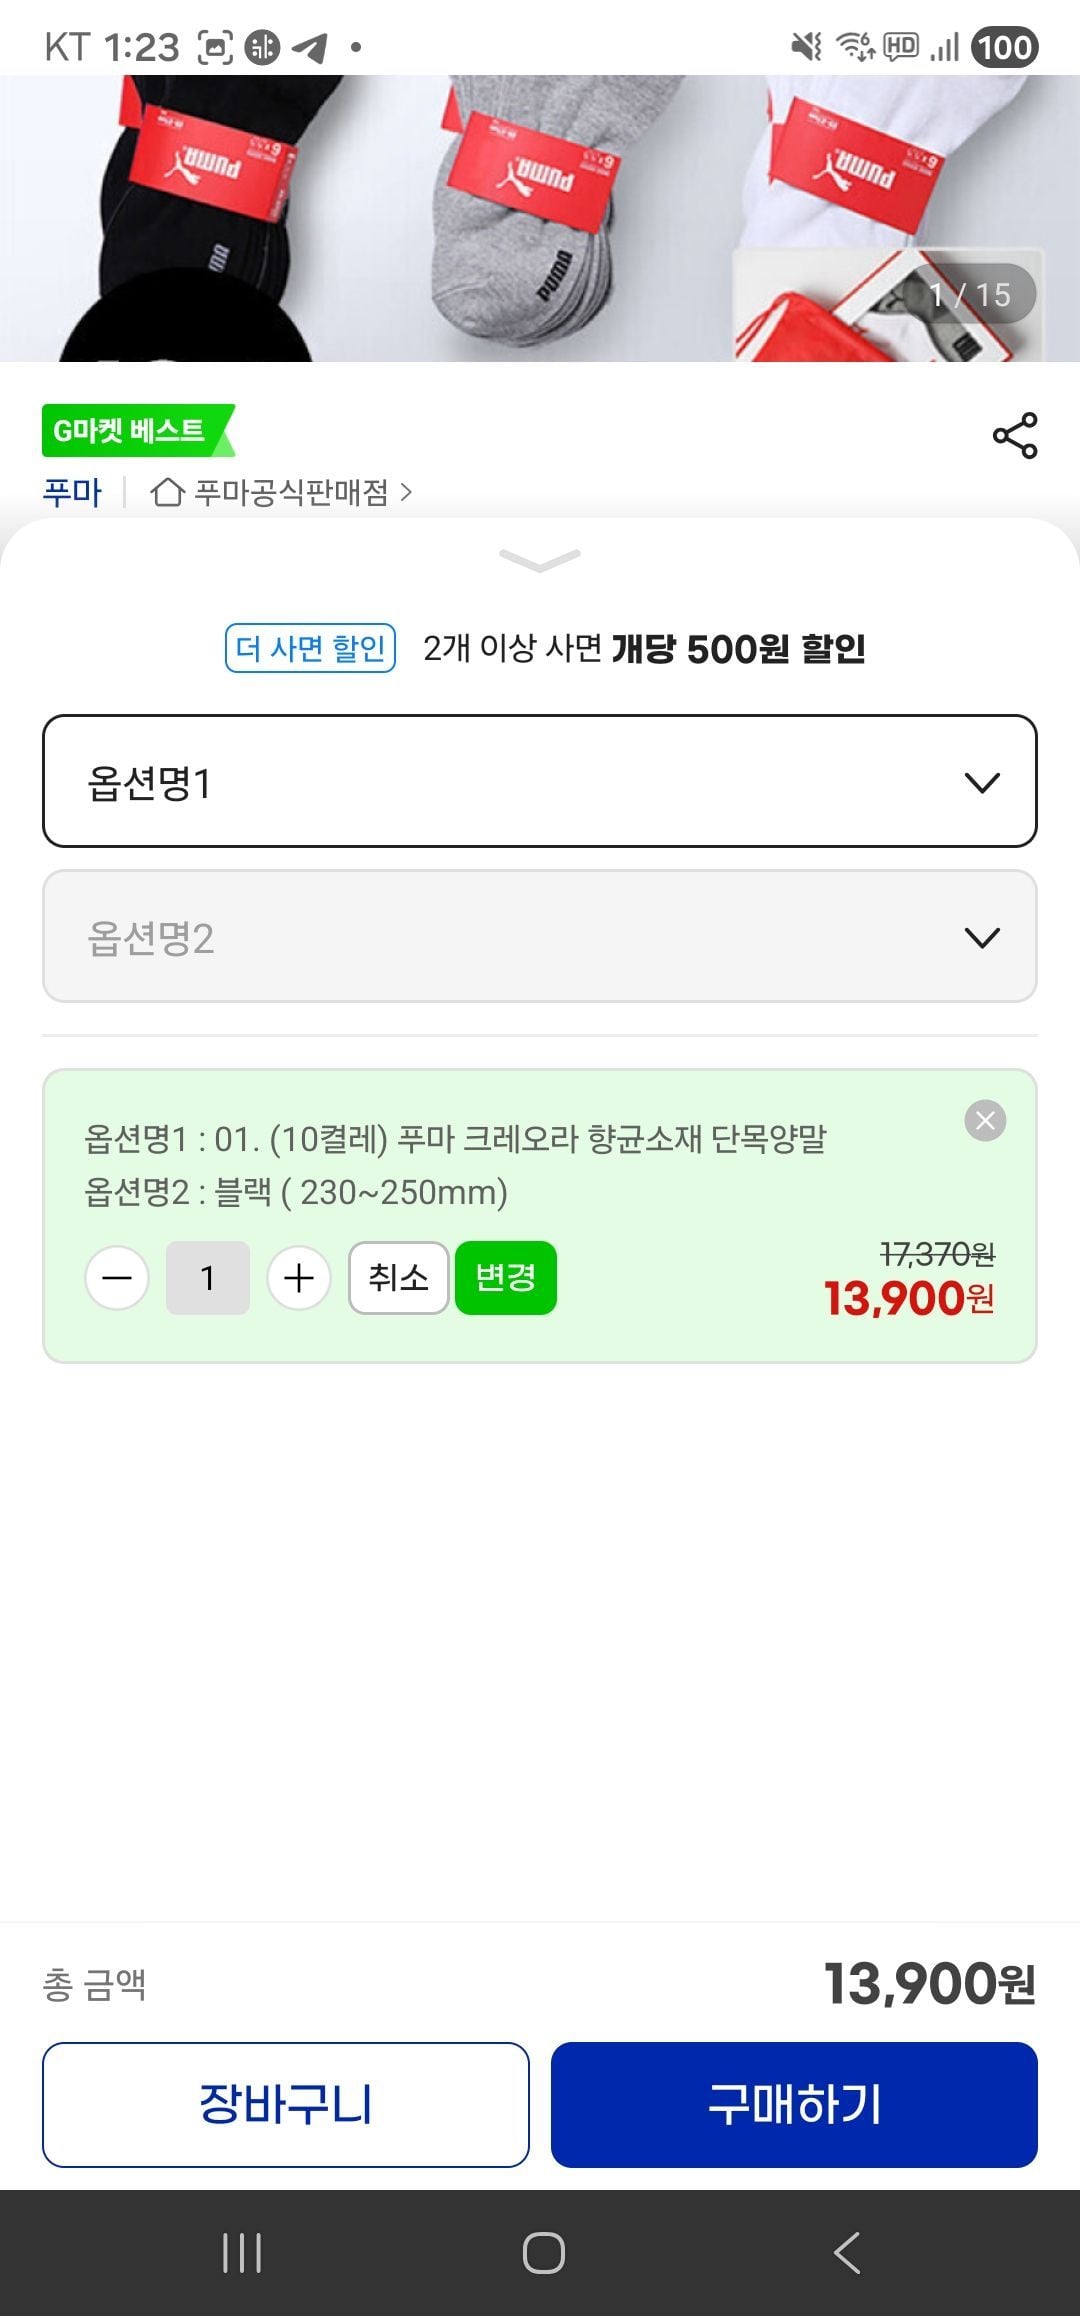Screen dimensions: 1080x2316
Task: Add item to 장바구니
Action: click(286, 2104)
